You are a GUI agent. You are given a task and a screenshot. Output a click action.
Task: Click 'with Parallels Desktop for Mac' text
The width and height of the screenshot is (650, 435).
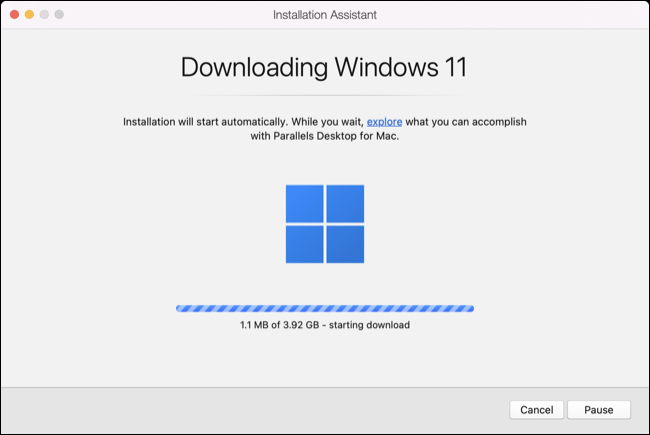(x=324, y=136)
